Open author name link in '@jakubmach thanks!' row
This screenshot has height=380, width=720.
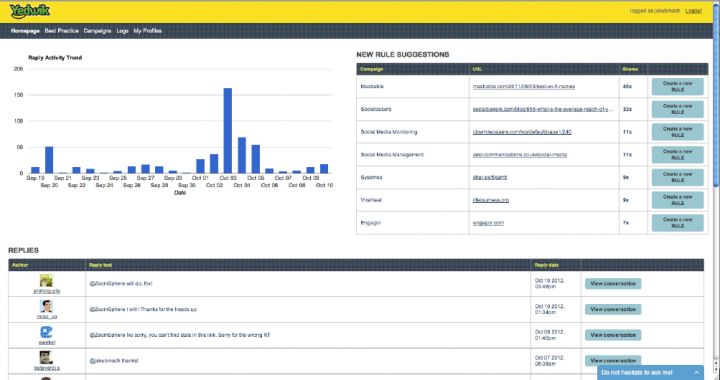point(47,368)
